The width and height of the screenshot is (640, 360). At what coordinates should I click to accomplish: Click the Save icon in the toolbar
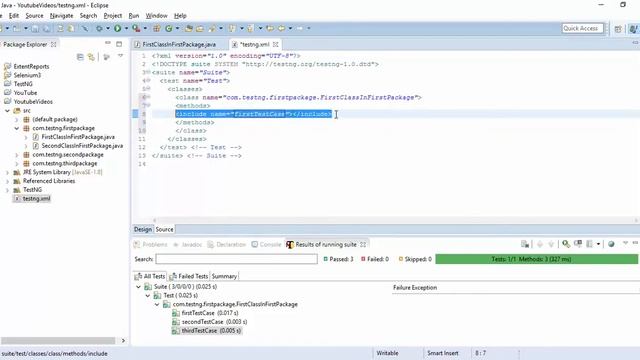tap(35, 28)
